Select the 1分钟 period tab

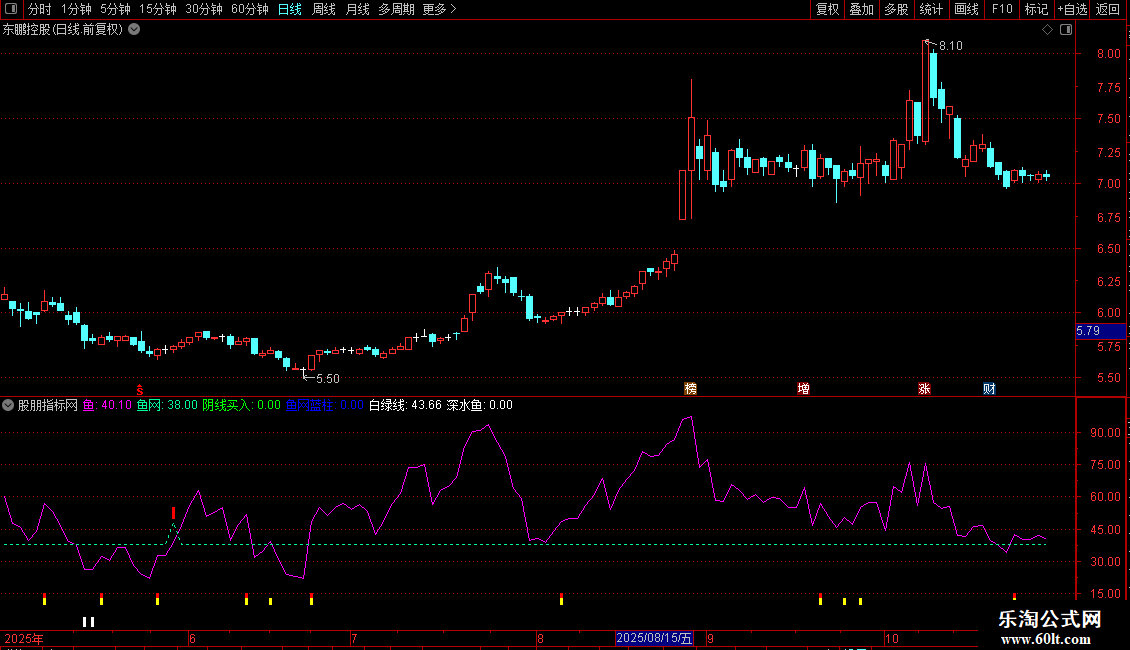click(76, 9)
